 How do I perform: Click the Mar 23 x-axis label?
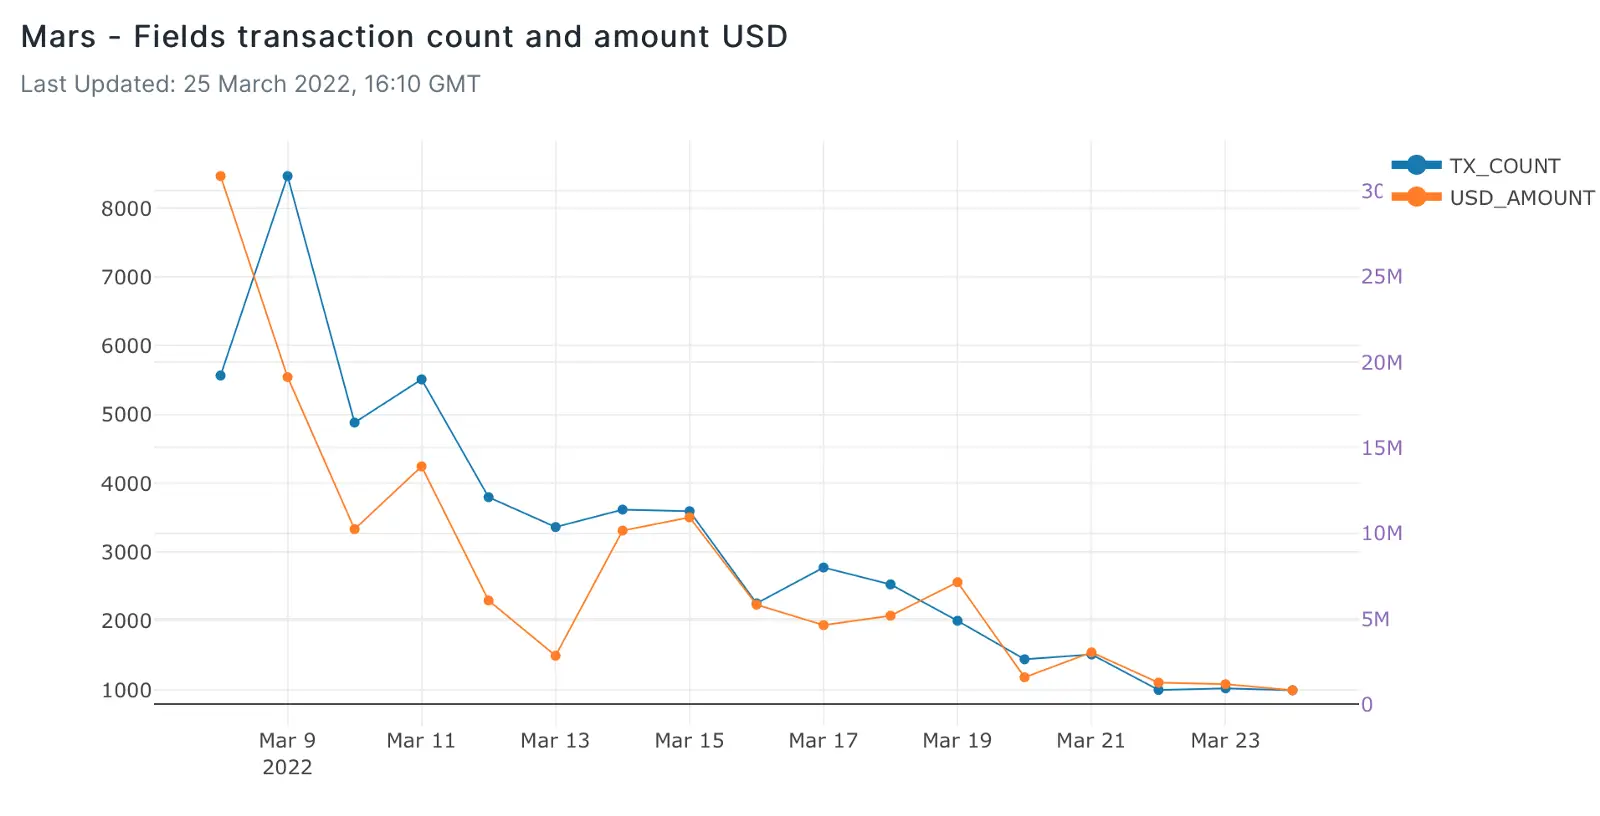tap(1225, 741)
